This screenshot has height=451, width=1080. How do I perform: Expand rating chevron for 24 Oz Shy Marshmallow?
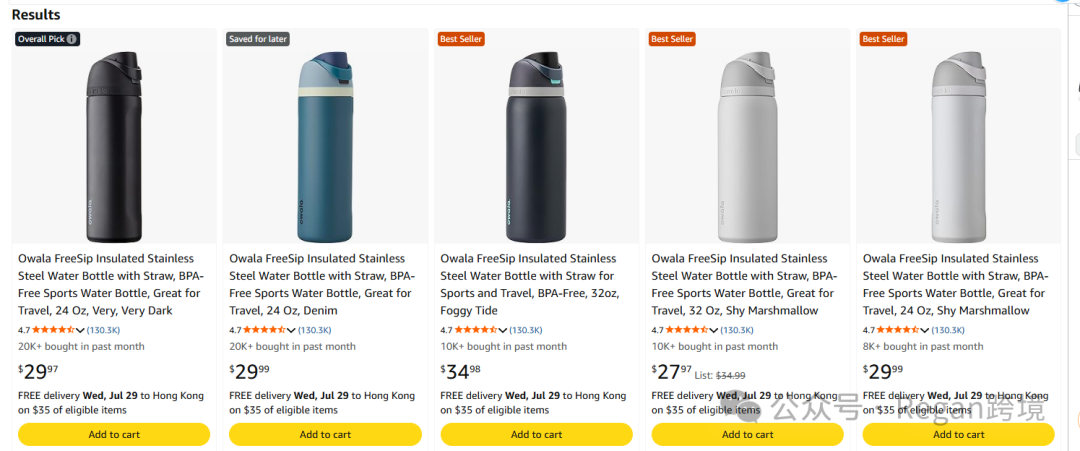(925, 331)
